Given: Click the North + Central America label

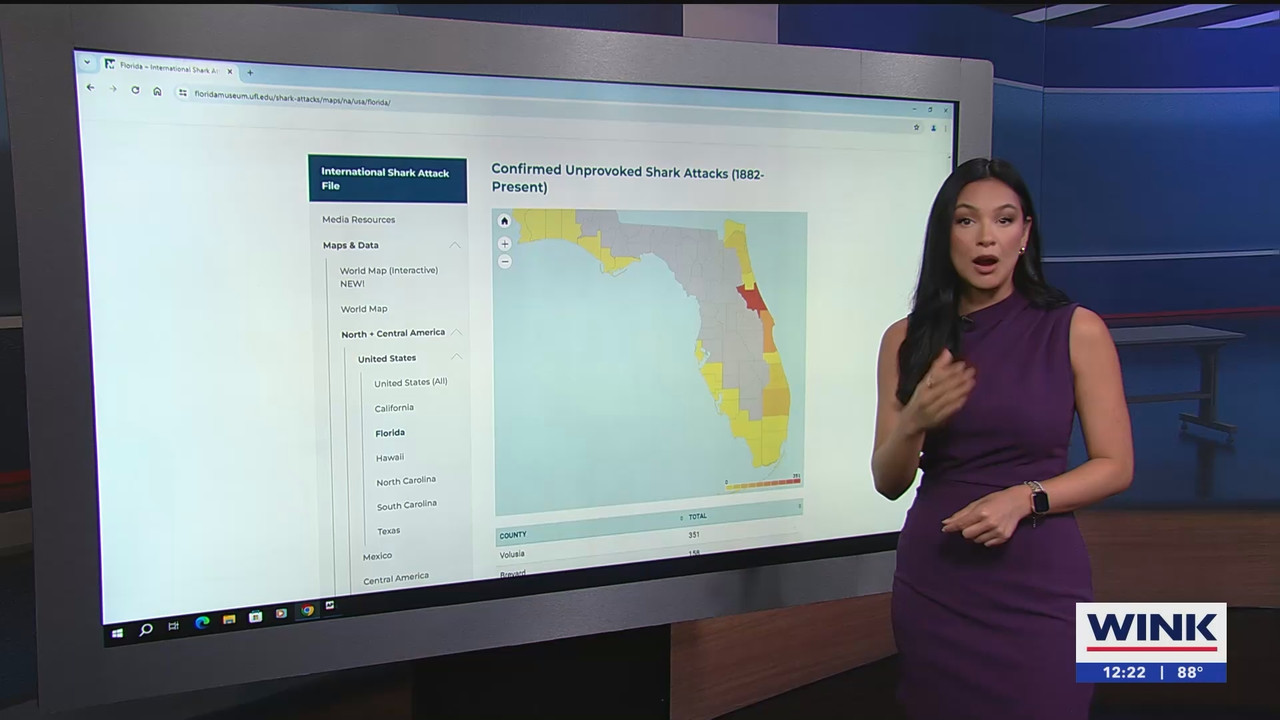Looking at the screenshot, I should click(393, 333).
